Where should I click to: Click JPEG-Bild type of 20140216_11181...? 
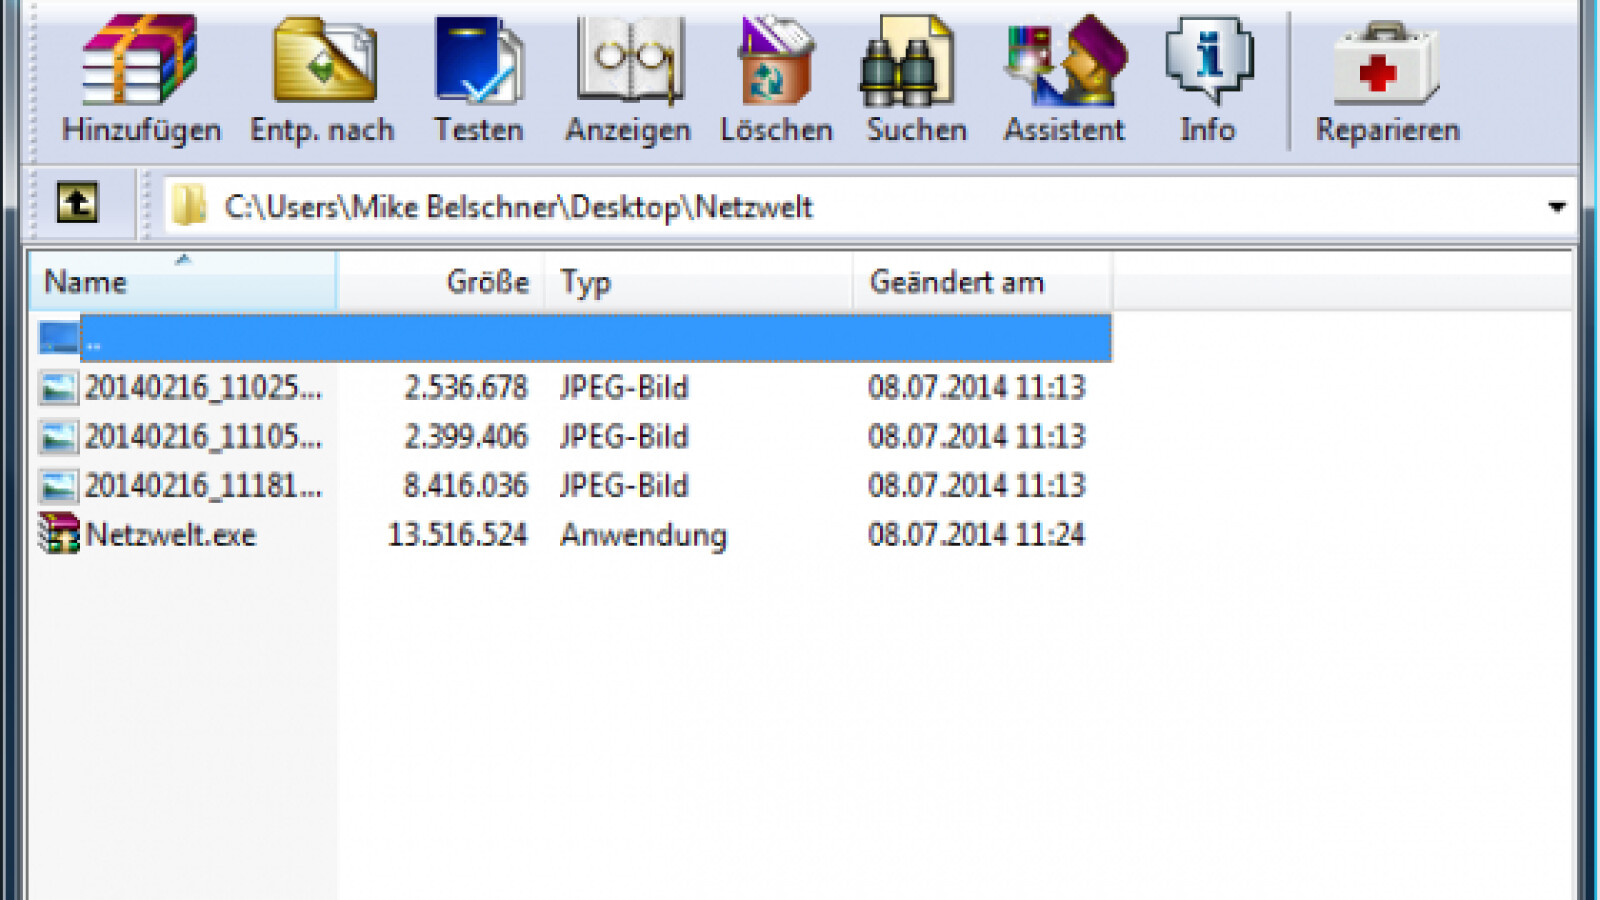click(624, 486)
